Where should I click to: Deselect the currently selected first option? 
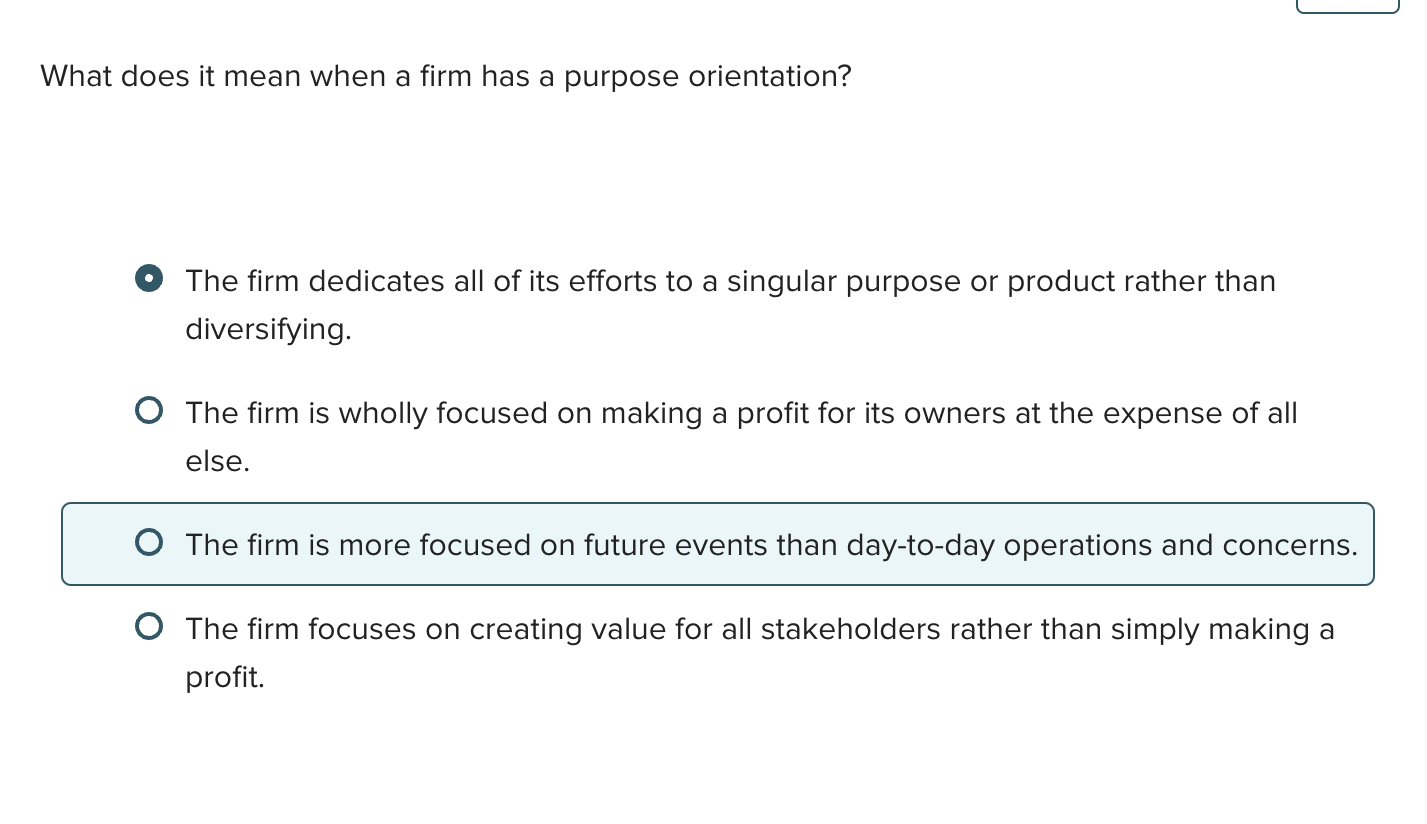[148, 279]
